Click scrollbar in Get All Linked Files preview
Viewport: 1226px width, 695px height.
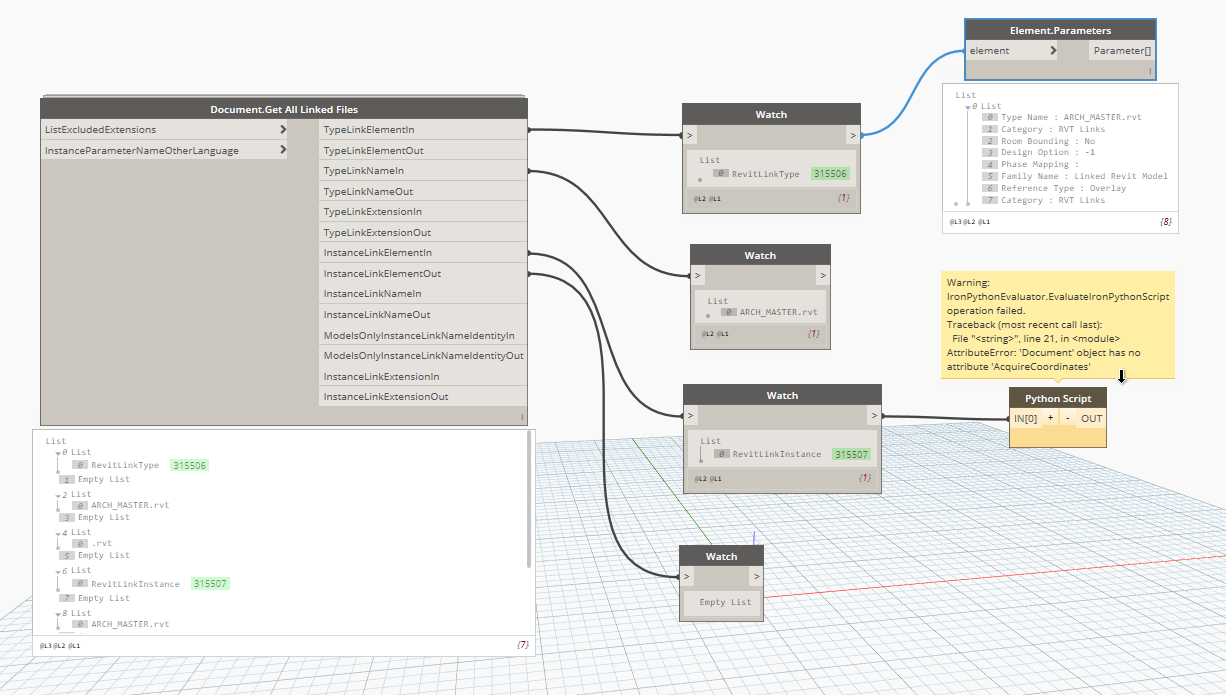point(529,502)
